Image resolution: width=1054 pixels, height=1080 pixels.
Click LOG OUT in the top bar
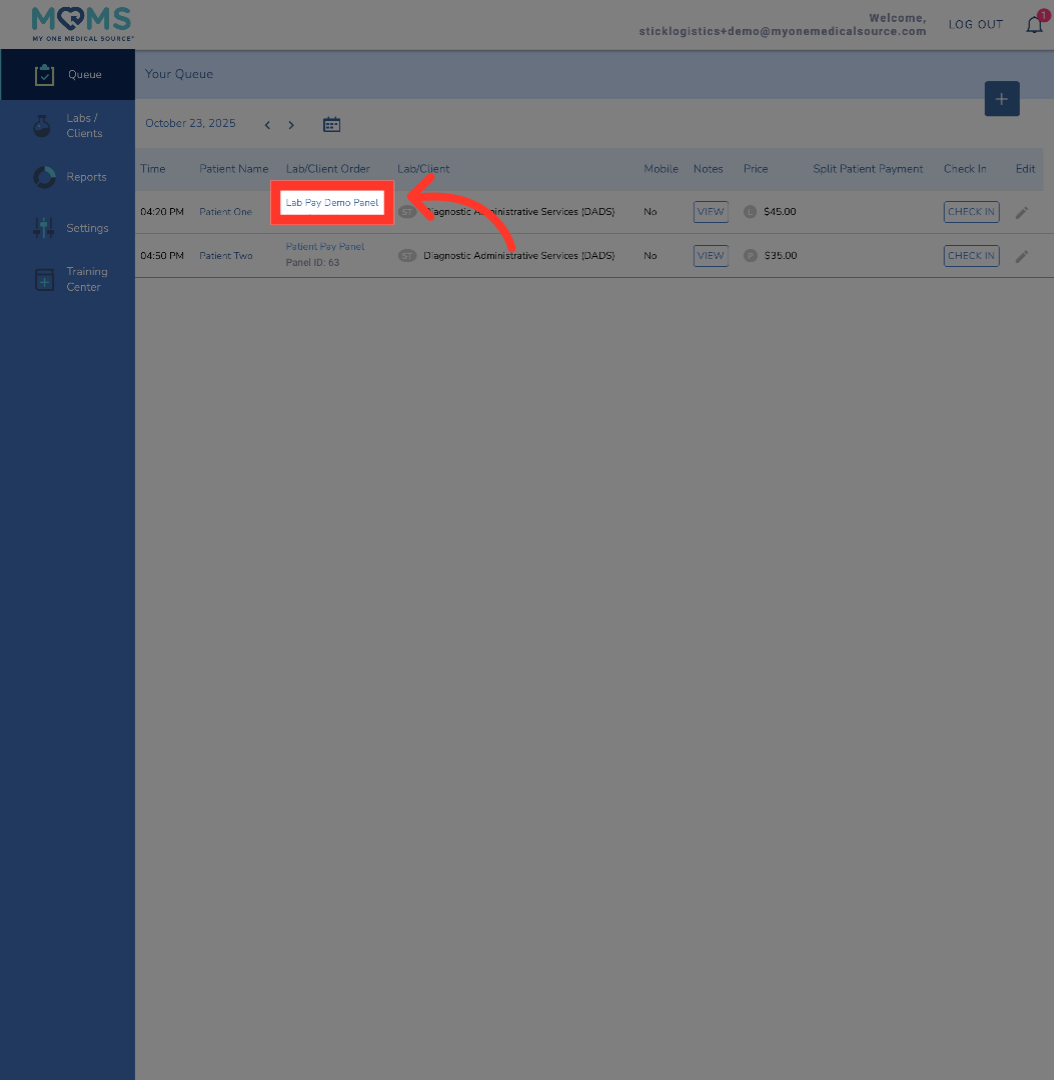pyautogui.click(x=975, y=24)
